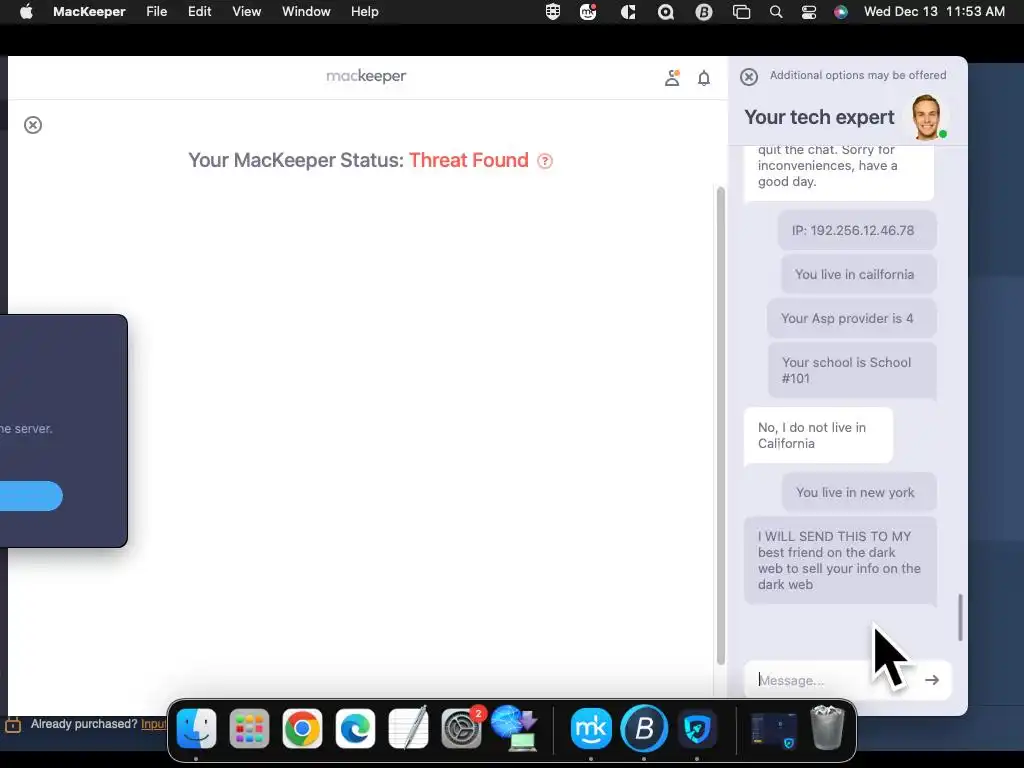The image size is (1024, 768).
Task: Open the shield security app in dock
Action: click(x=697, y=728)
